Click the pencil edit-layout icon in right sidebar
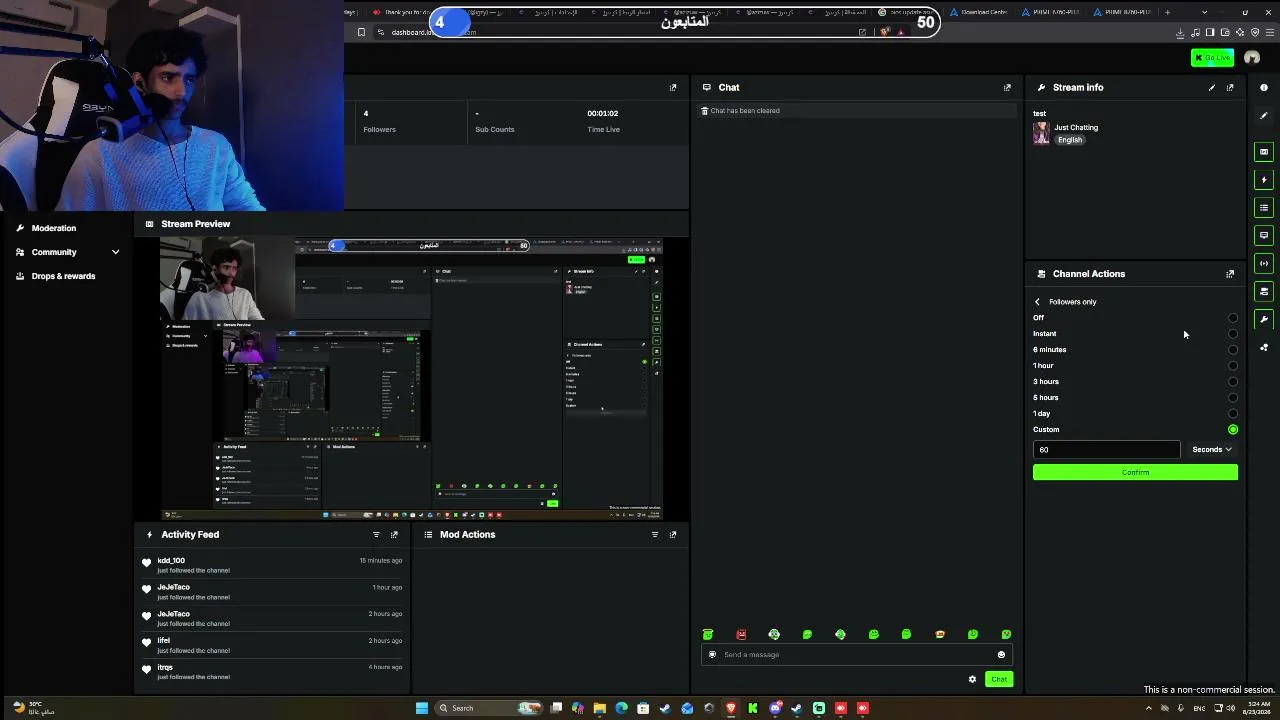Viewport: 1280px width, 720px height. coord(1264,116)
